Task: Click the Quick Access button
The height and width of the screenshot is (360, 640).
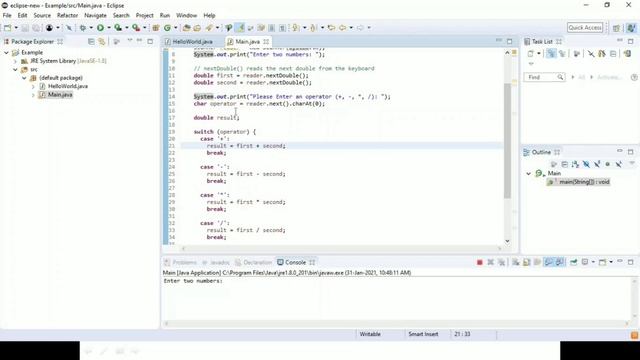Action: (x=585, y=28)
